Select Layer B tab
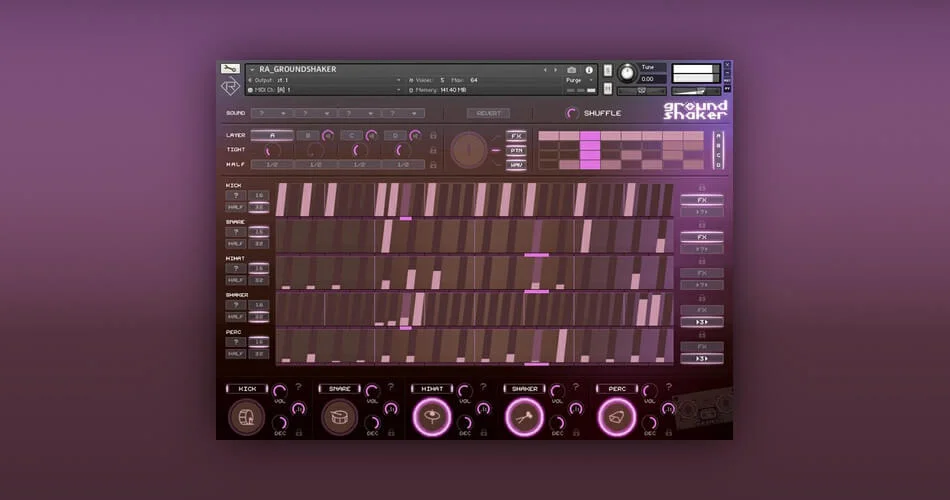This screenshot has height=500, width=950. 308,135
